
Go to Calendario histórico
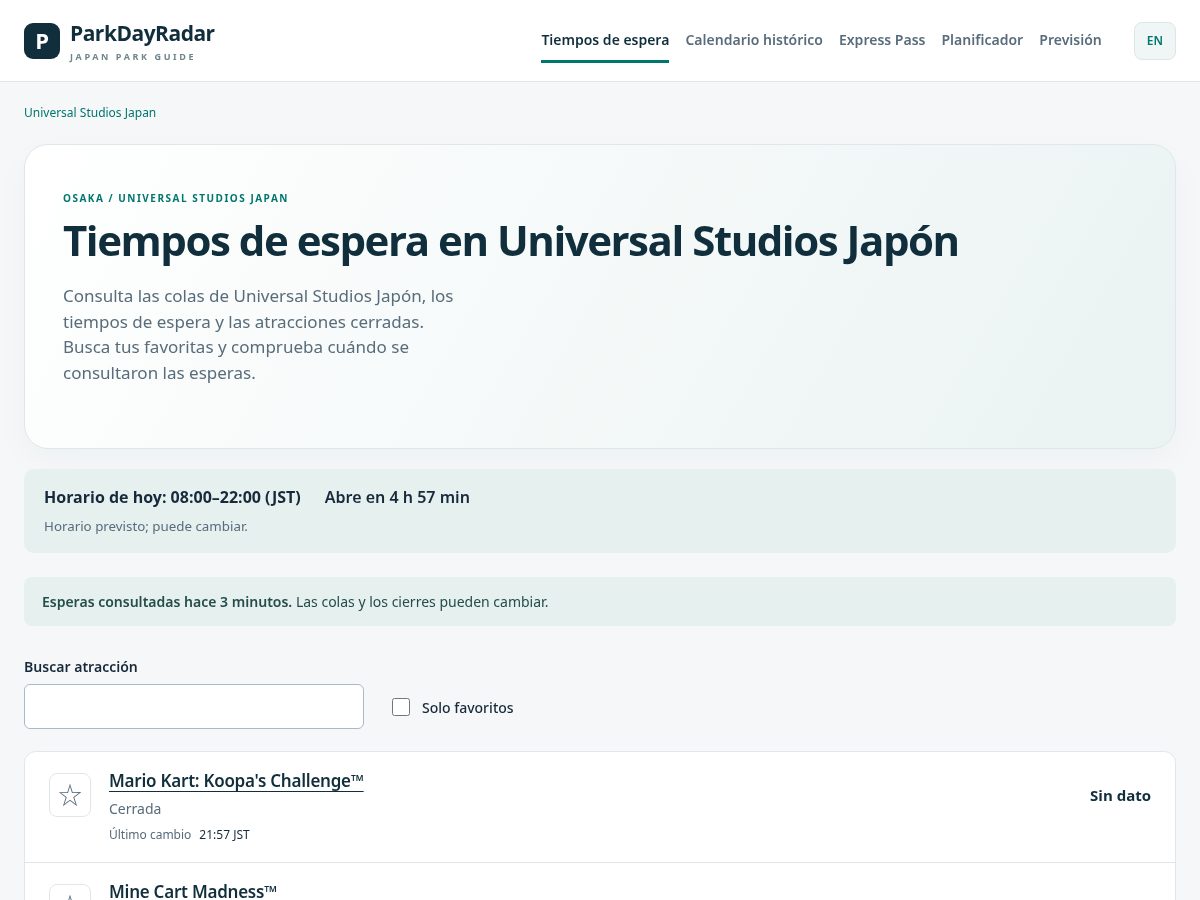(754, 40)
